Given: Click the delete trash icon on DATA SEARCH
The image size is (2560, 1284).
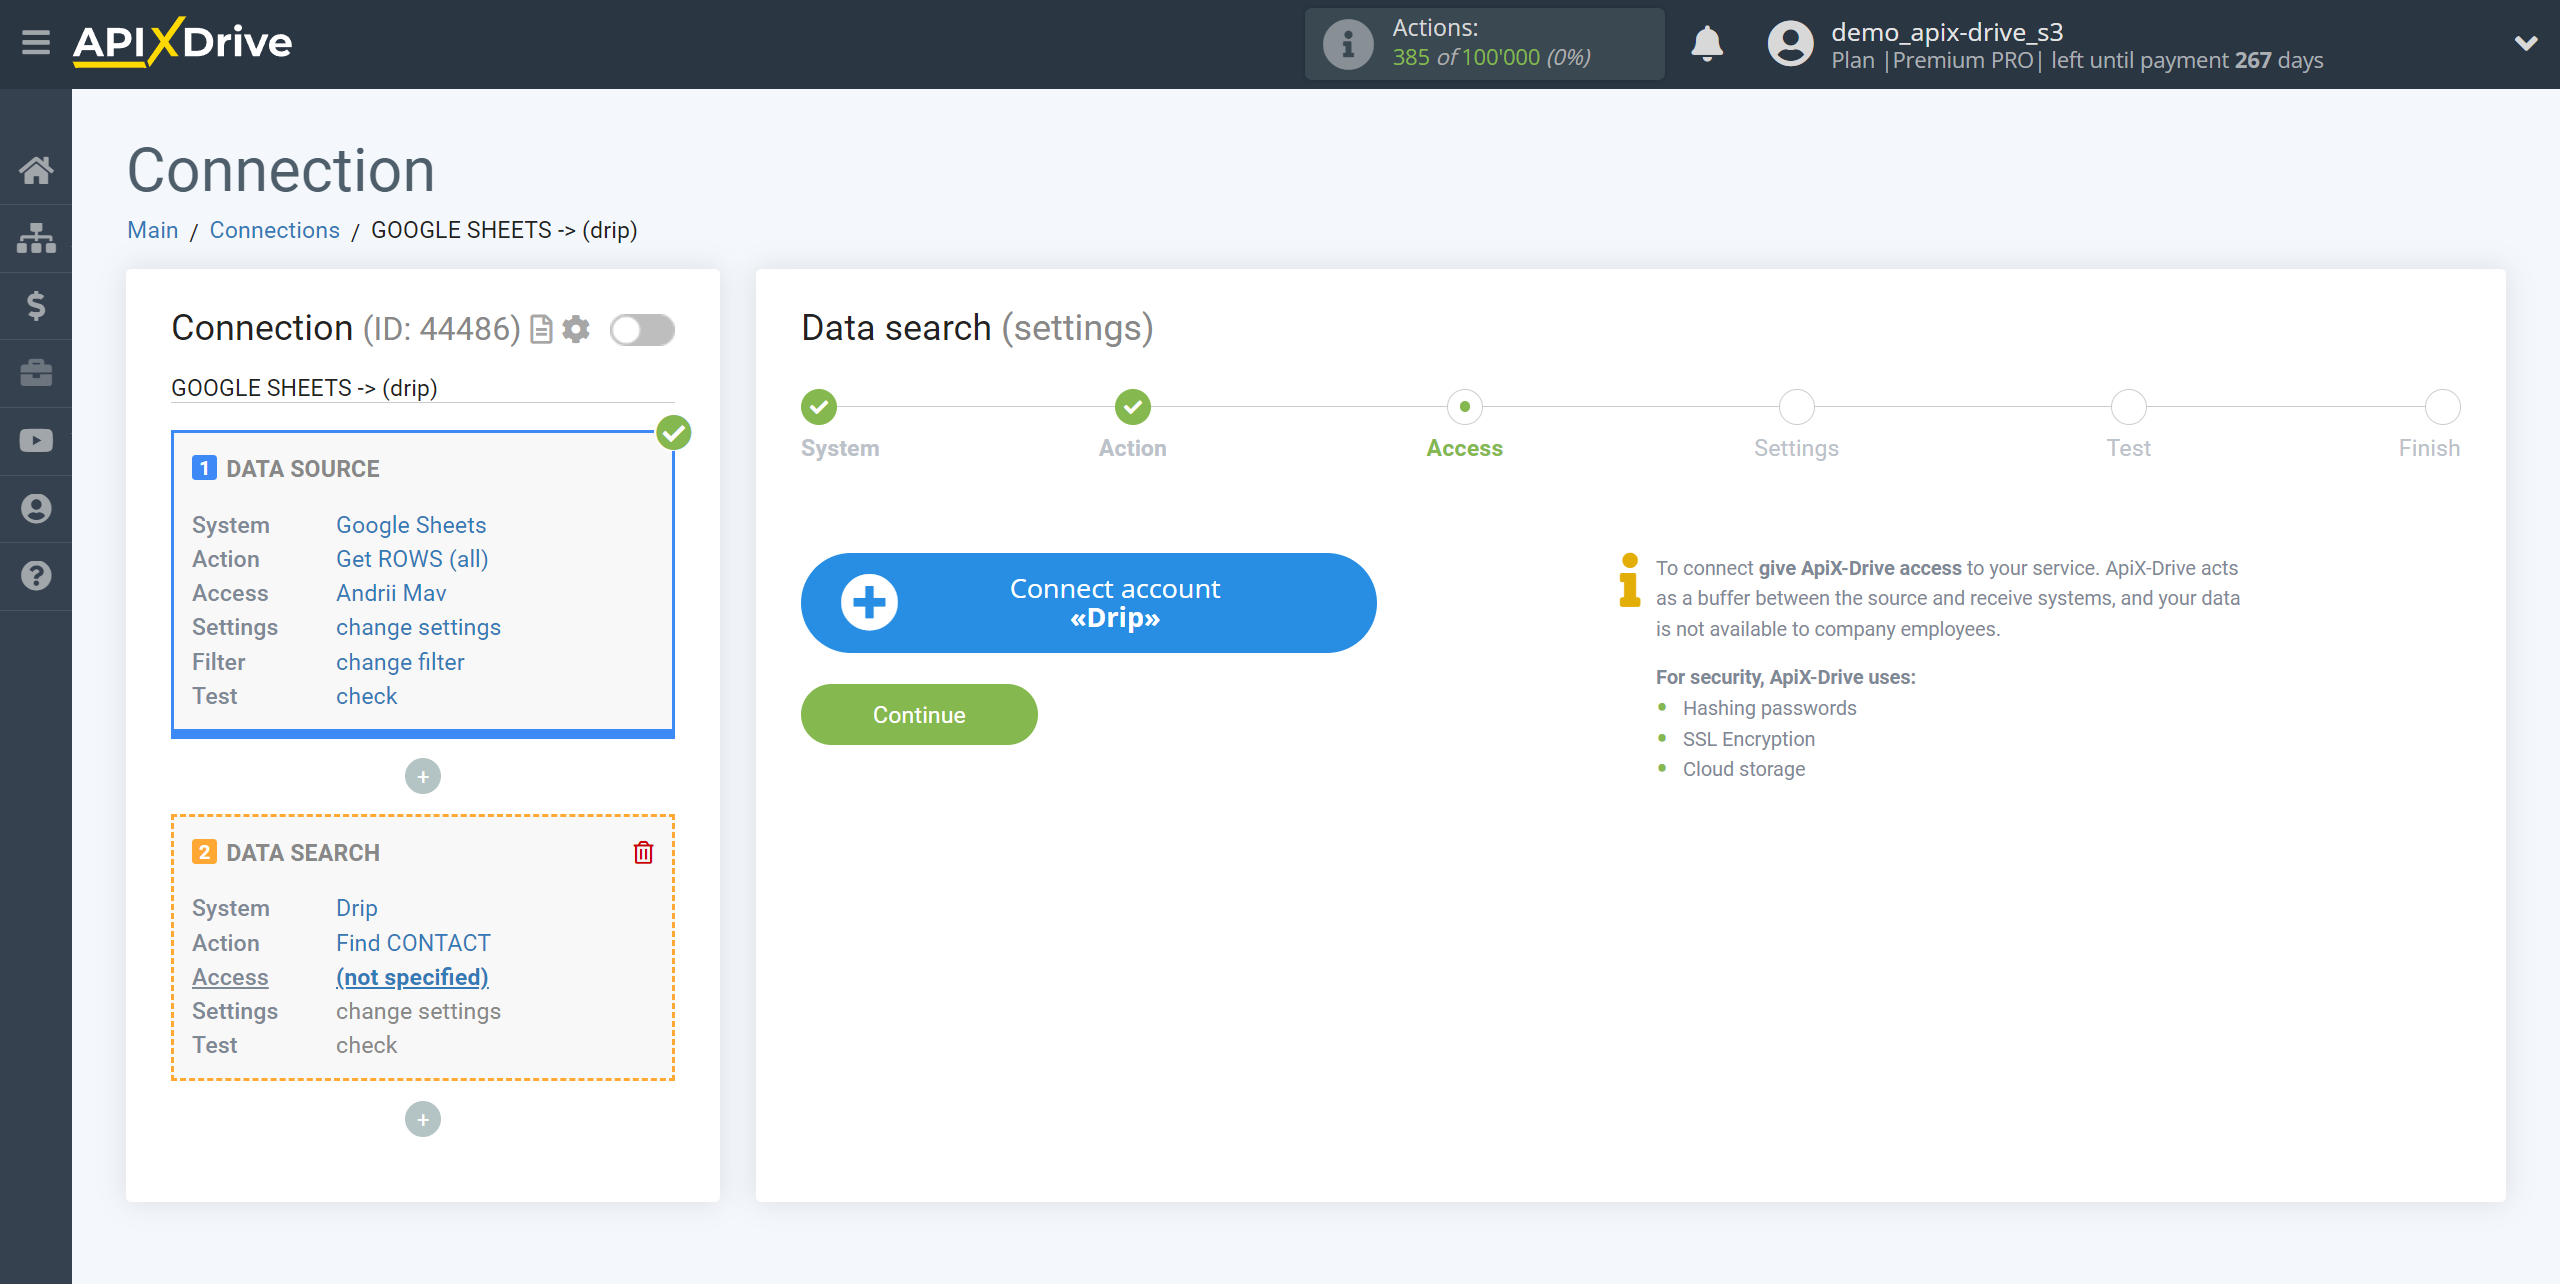Looking at the screenshot, I should click(643, 852).
